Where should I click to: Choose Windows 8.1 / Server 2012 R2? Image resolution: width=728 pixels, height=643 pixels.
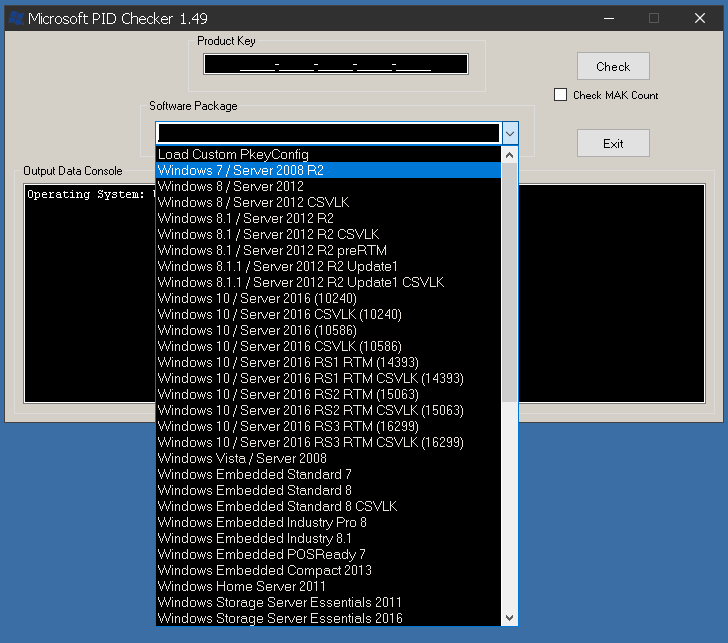pos(328,218)
